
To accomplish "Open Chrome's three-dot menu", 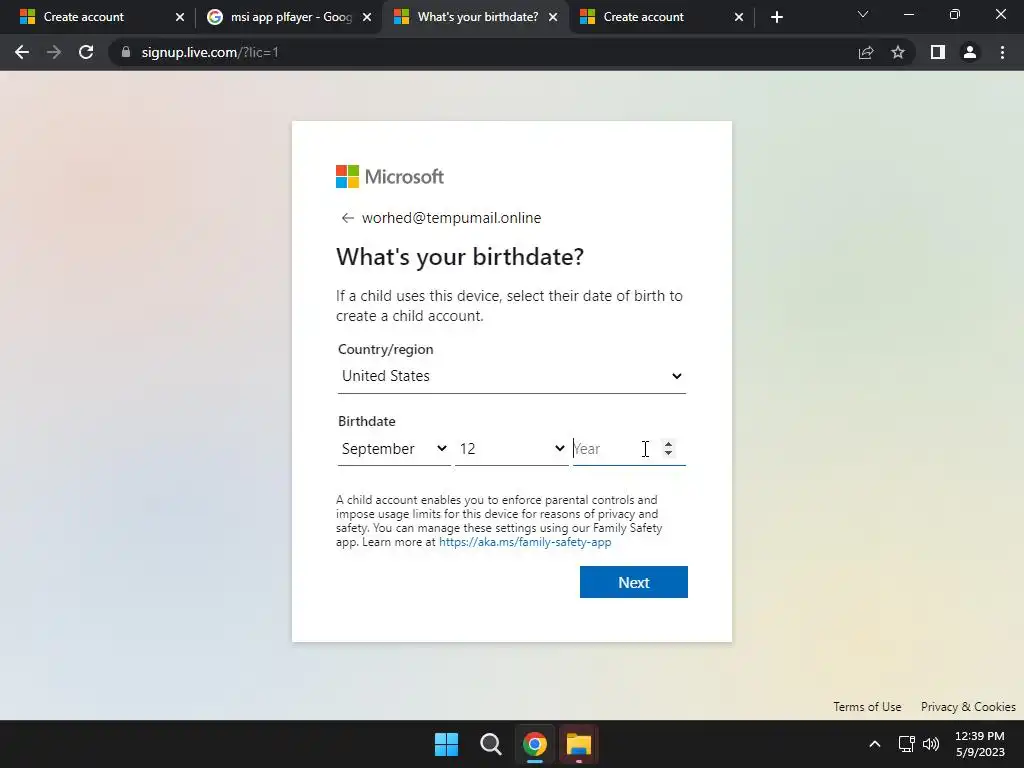I will point(1002,52).
